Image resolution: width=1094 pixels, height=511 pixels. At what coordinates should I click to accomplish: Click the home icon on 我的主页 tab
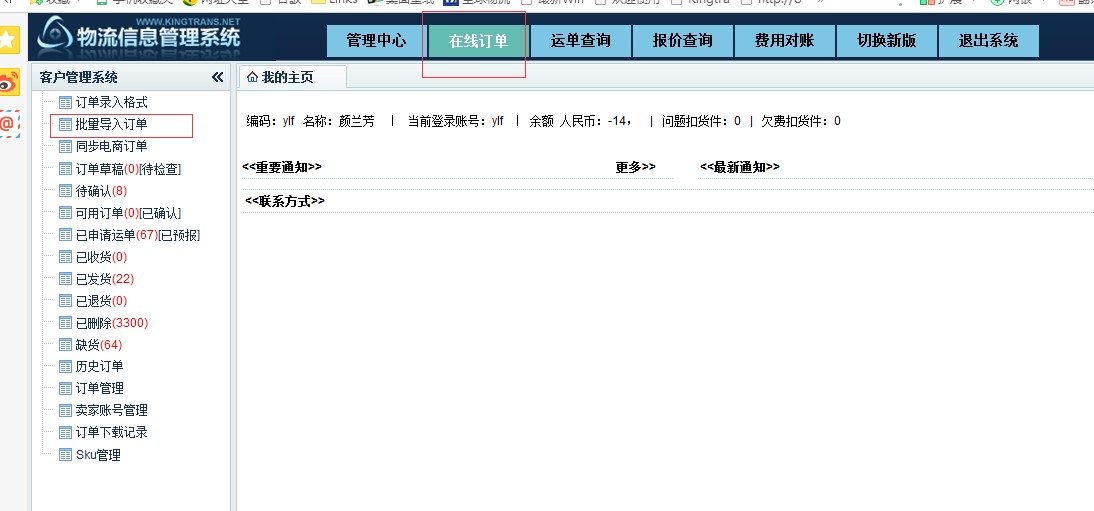click(252, 77)
